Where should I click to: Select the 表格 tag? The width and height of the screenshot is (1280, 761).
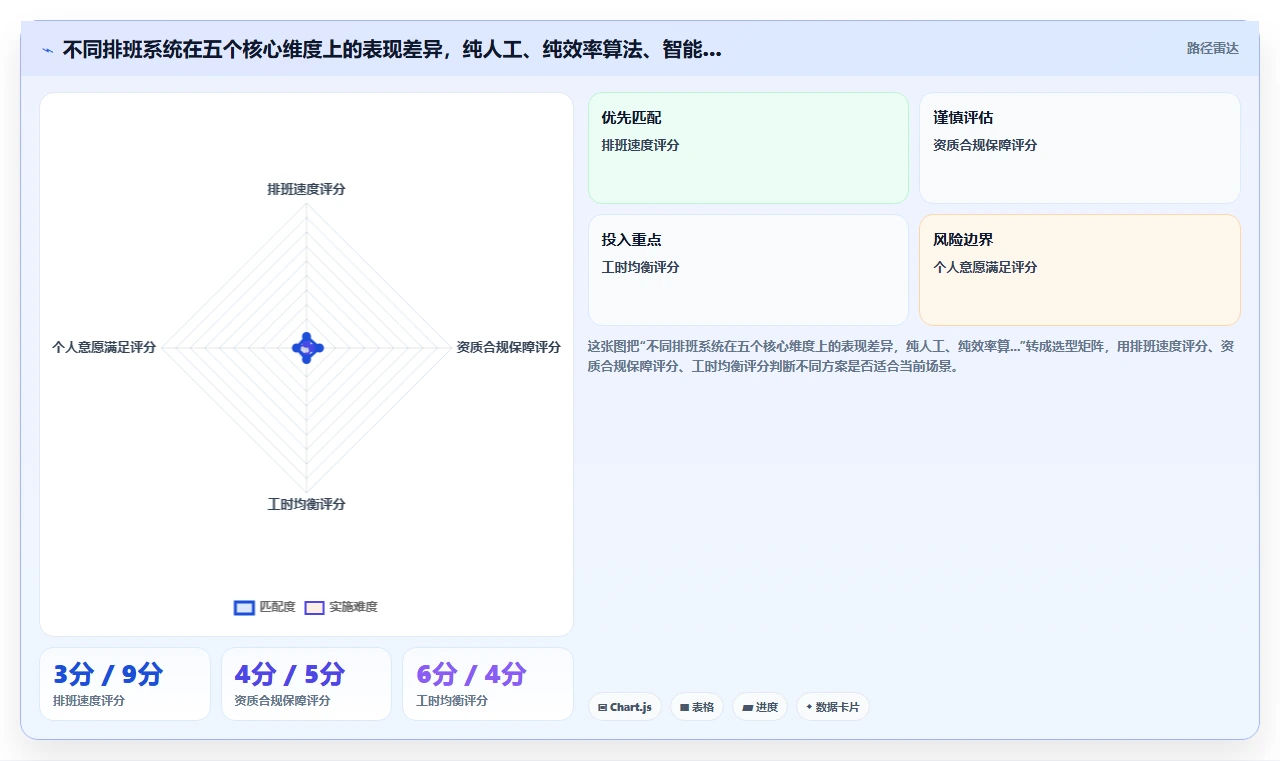pos(697,707)
